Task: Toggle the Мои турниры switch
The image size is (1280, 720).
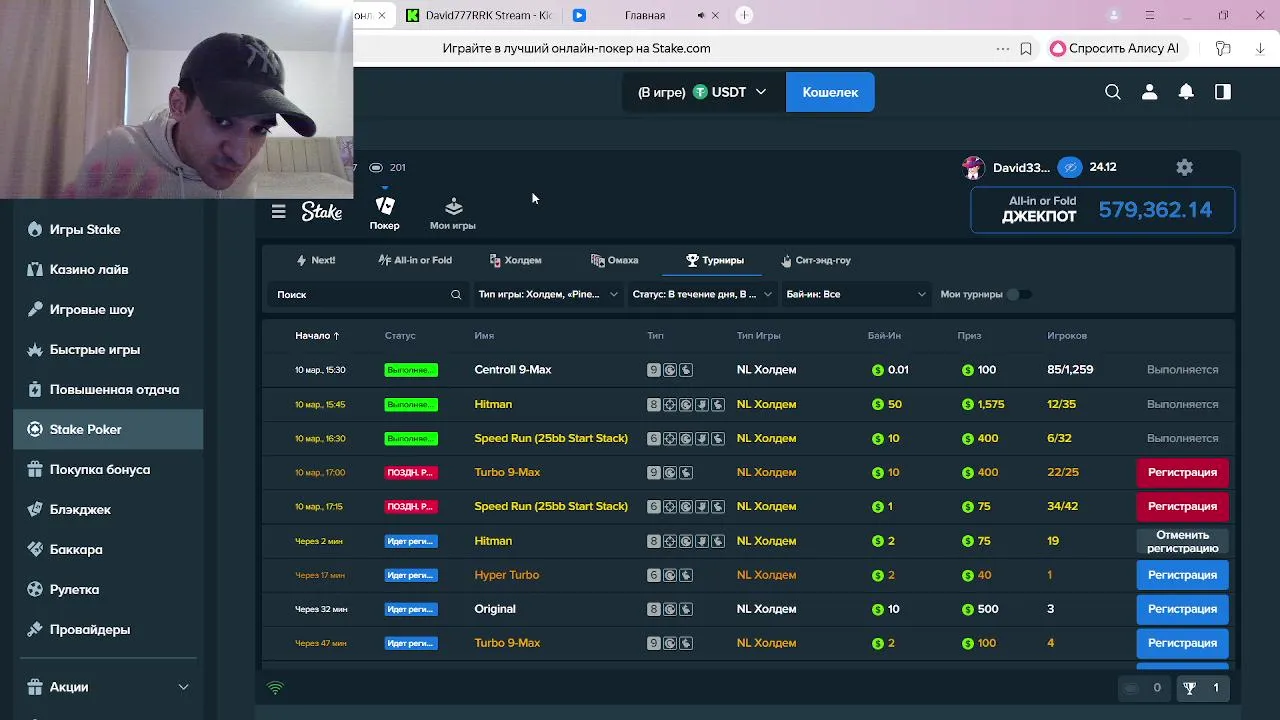Action: [x=1018, y=295]
